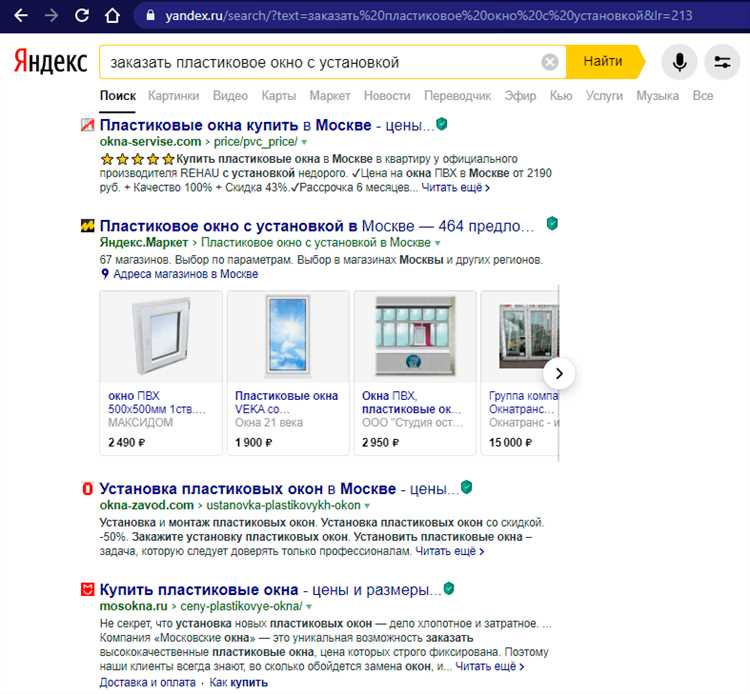Open Как купить sitelink
This screenshot has width=750, height=694.
(238, 683)
